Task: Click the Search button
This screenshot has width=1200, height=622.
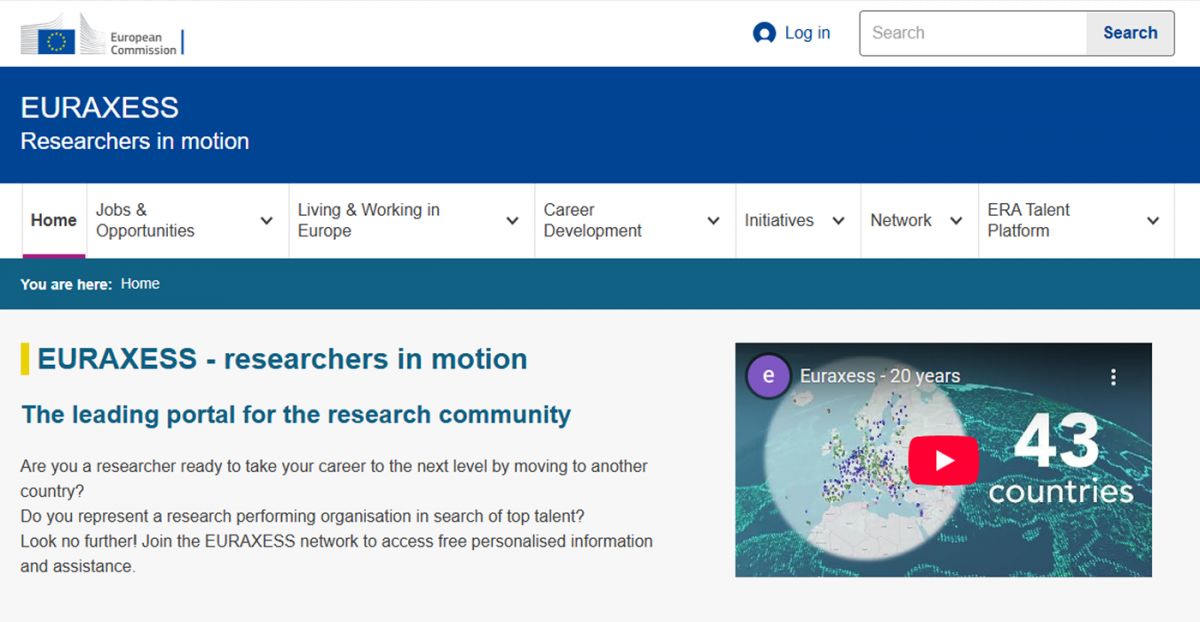Action: click(1130, 33)
